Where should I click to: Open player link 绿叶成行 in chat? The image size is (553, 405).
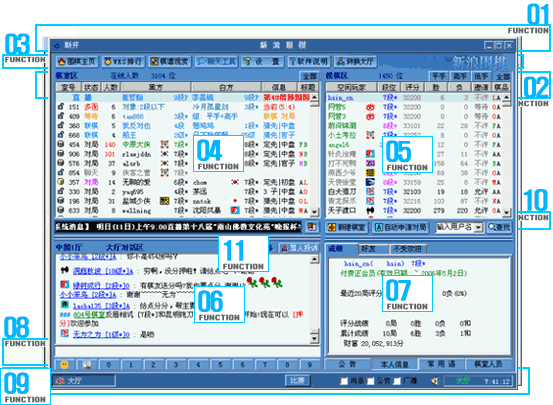point(101,285)
